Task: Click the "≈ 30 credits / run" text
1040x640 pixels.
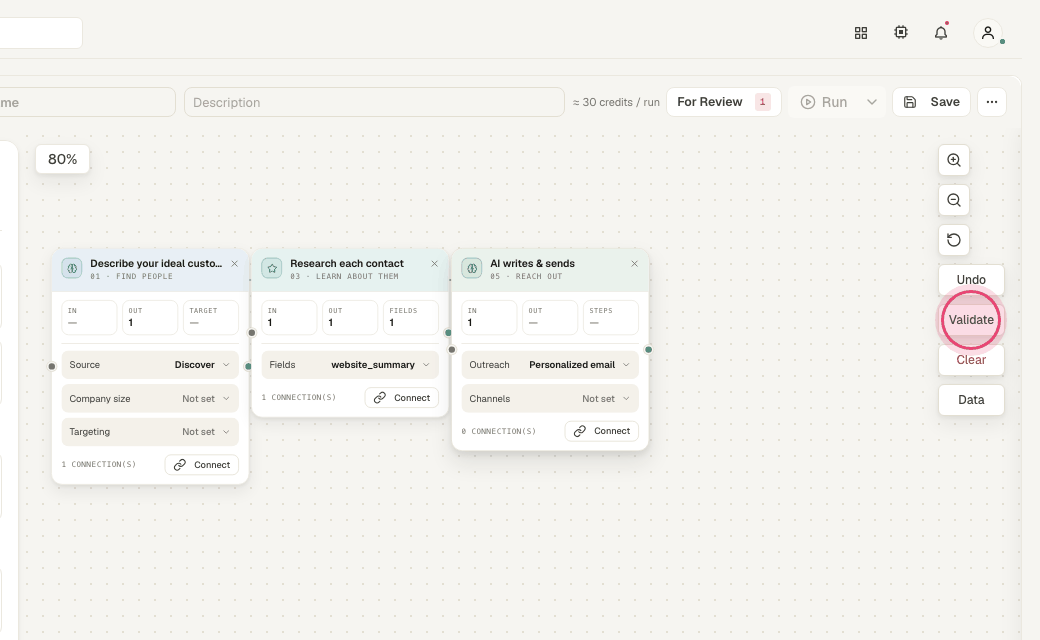Action: point(616,102)
